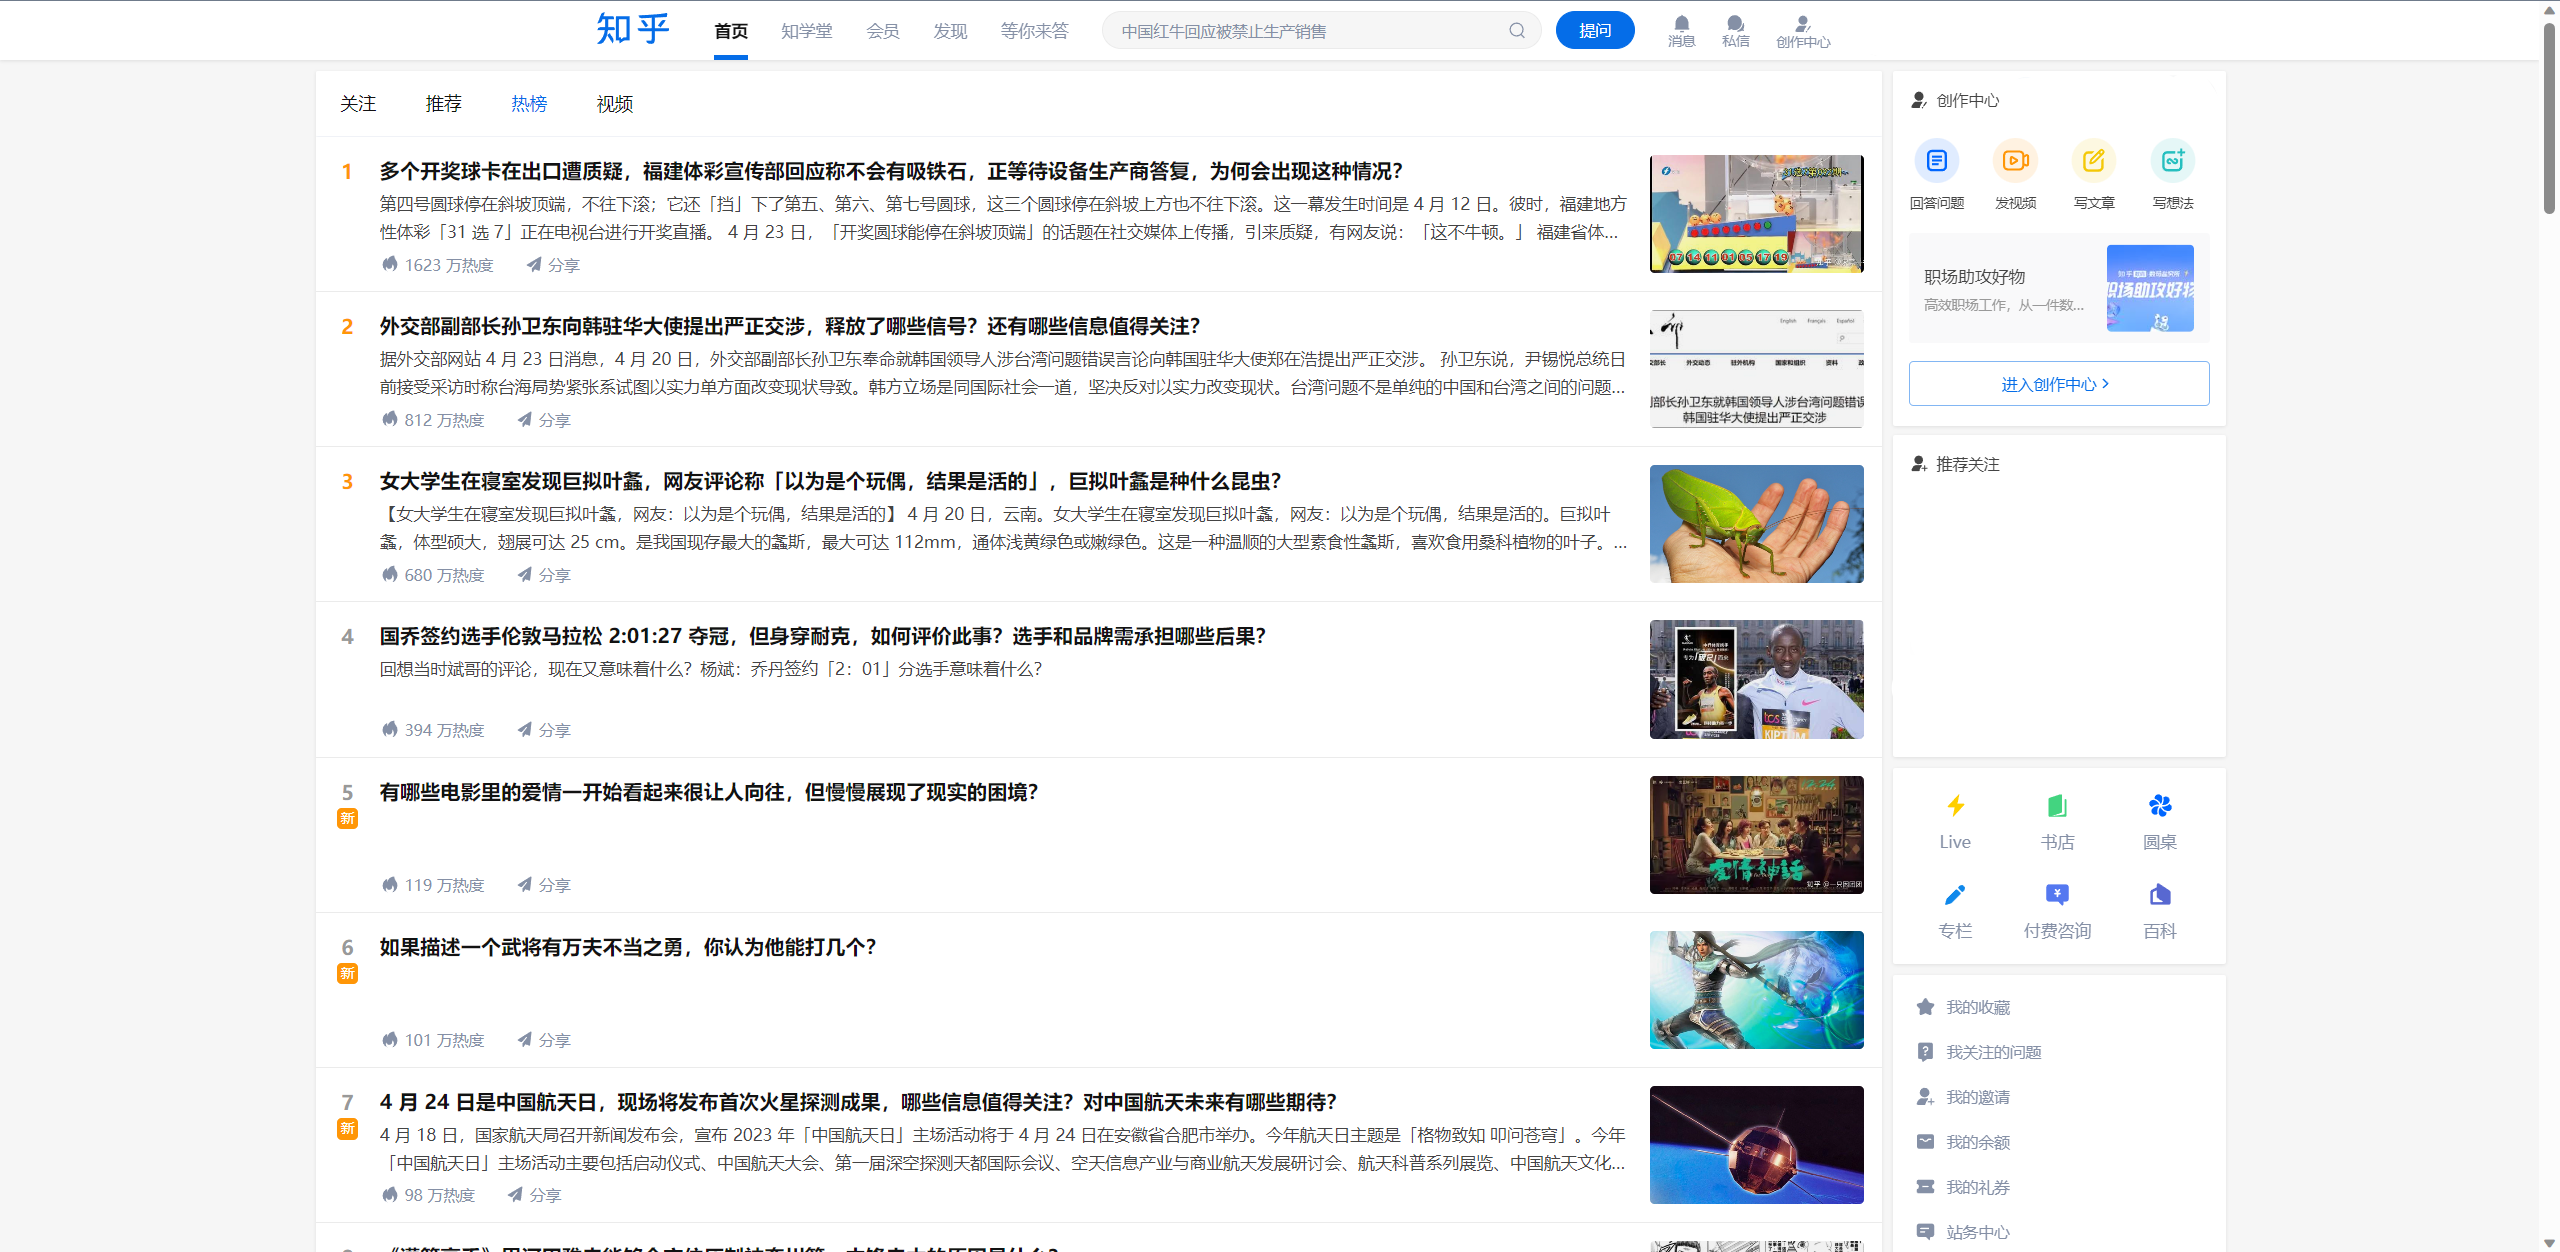Open the katydid insect thumbnail image
The width and height of the screenshot is (2560, 1252).
[1756, 524]
